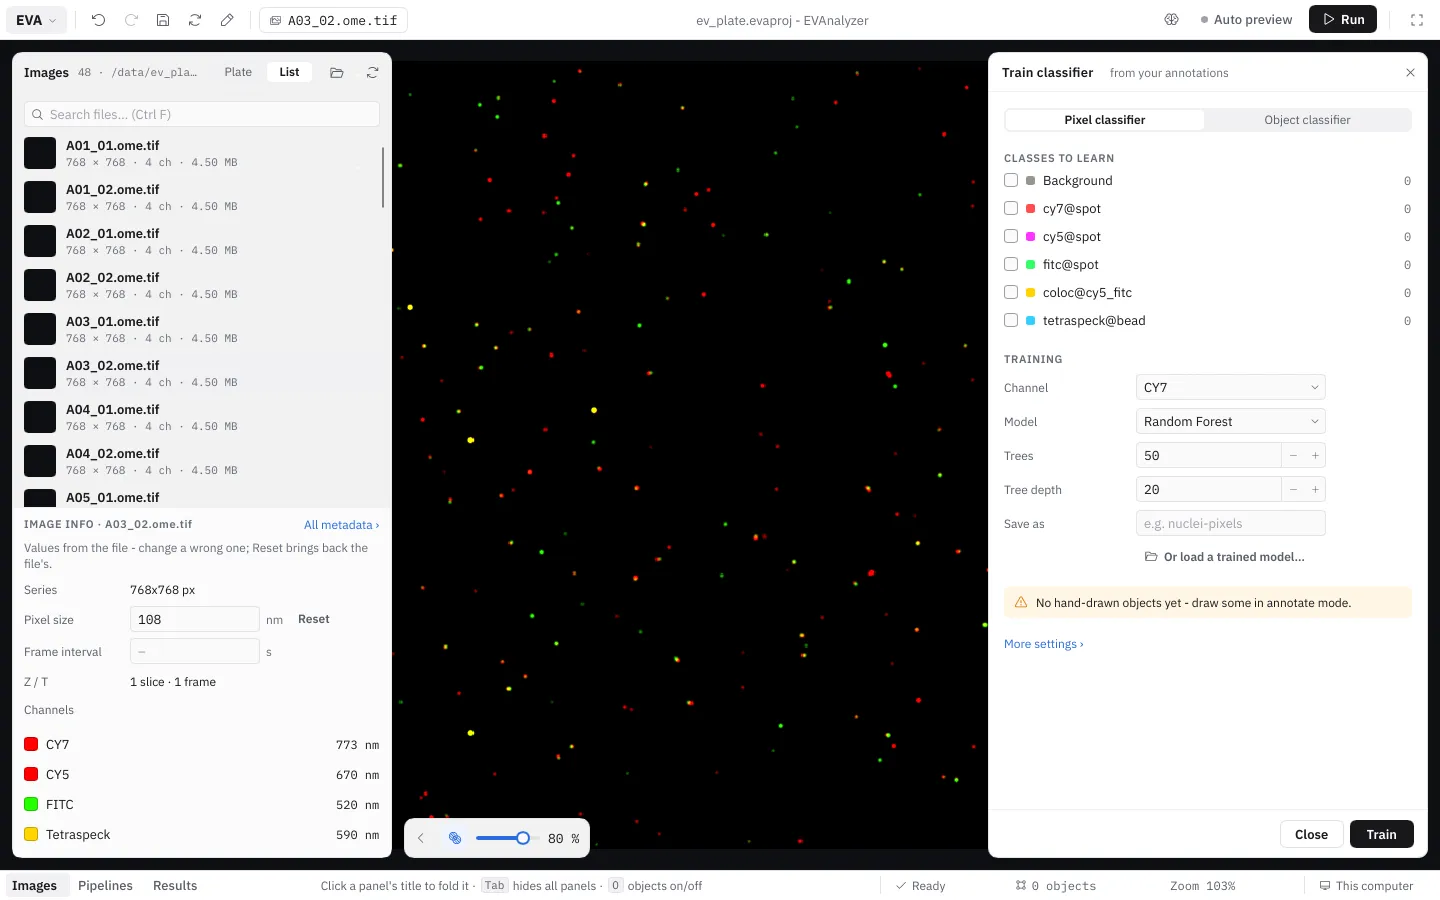This screenshot has height=900, width=1440.
Task: Click the red CY7 channel color swatch
Action: [x=31, y=745]
